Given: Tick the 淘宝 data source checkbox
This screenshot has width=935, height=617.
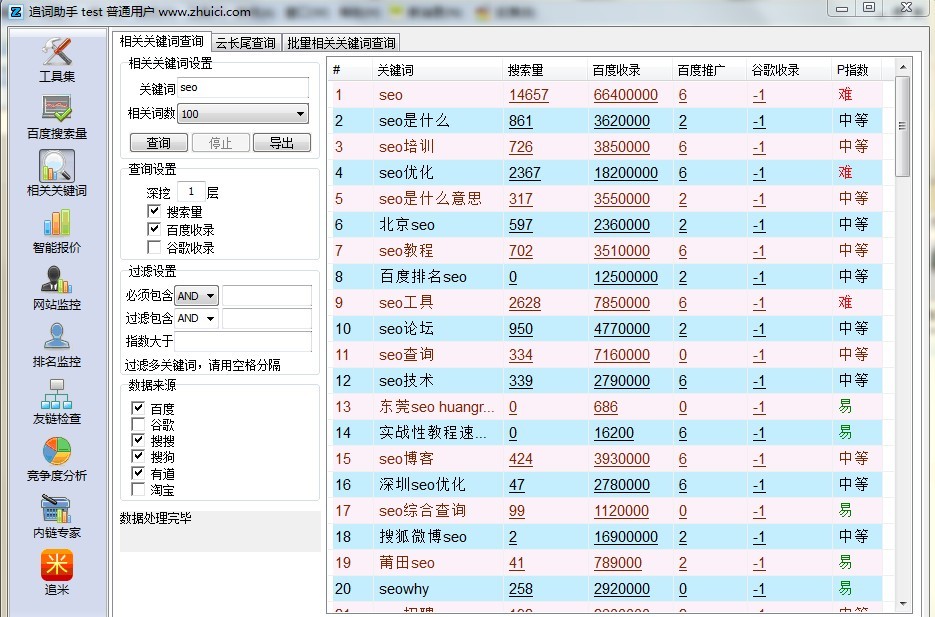Looking at the screenshot, I should click(138, 490).
